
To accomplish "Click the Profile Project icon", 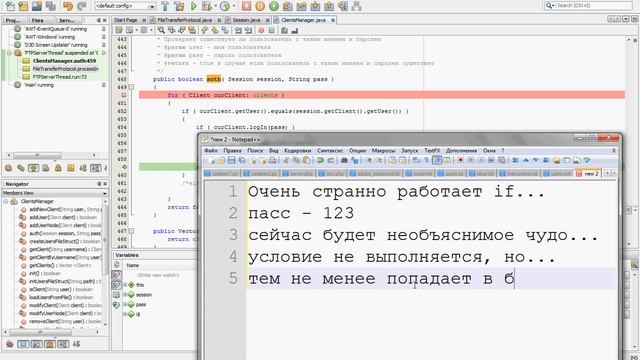I will [224, 6].
